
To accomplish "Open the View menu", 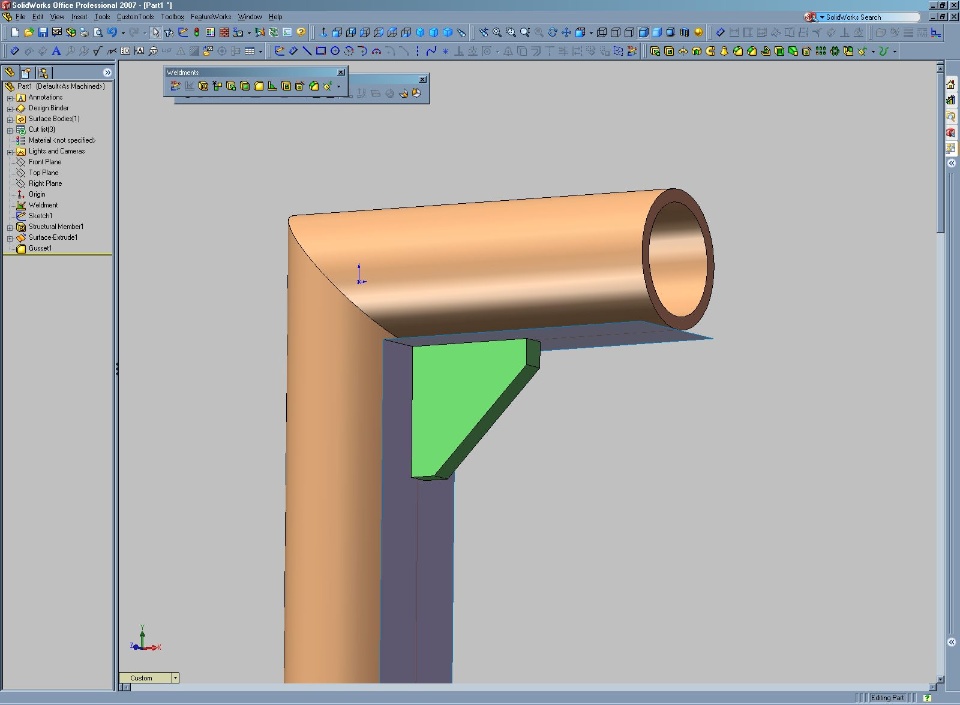I will coord(57,17).
